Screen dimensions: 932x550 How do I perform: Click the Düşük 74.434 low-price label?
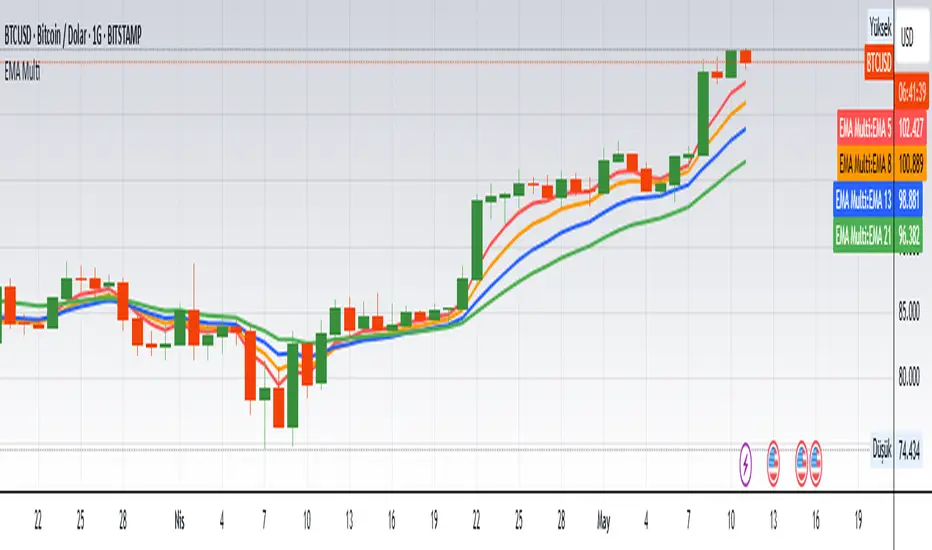coord(896,450)
